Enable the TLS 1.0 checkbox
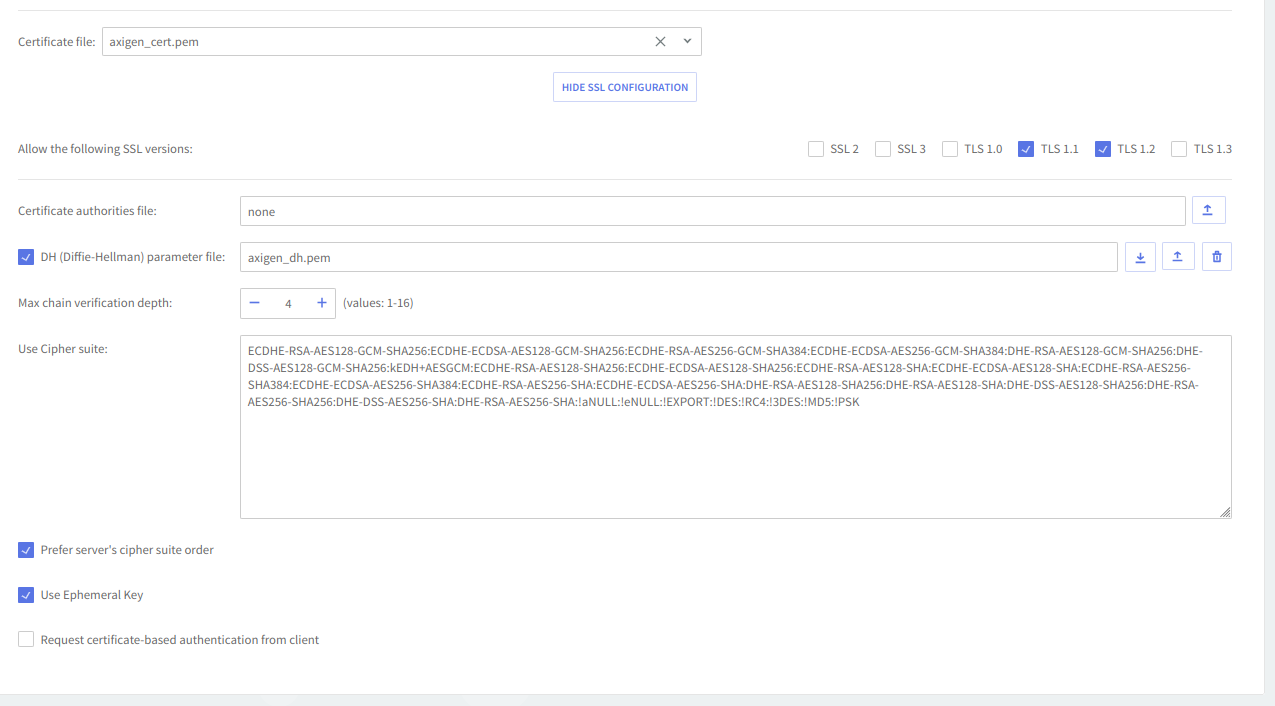The width and height of the screenshot is (1275, 706). (x=950, y=149)
